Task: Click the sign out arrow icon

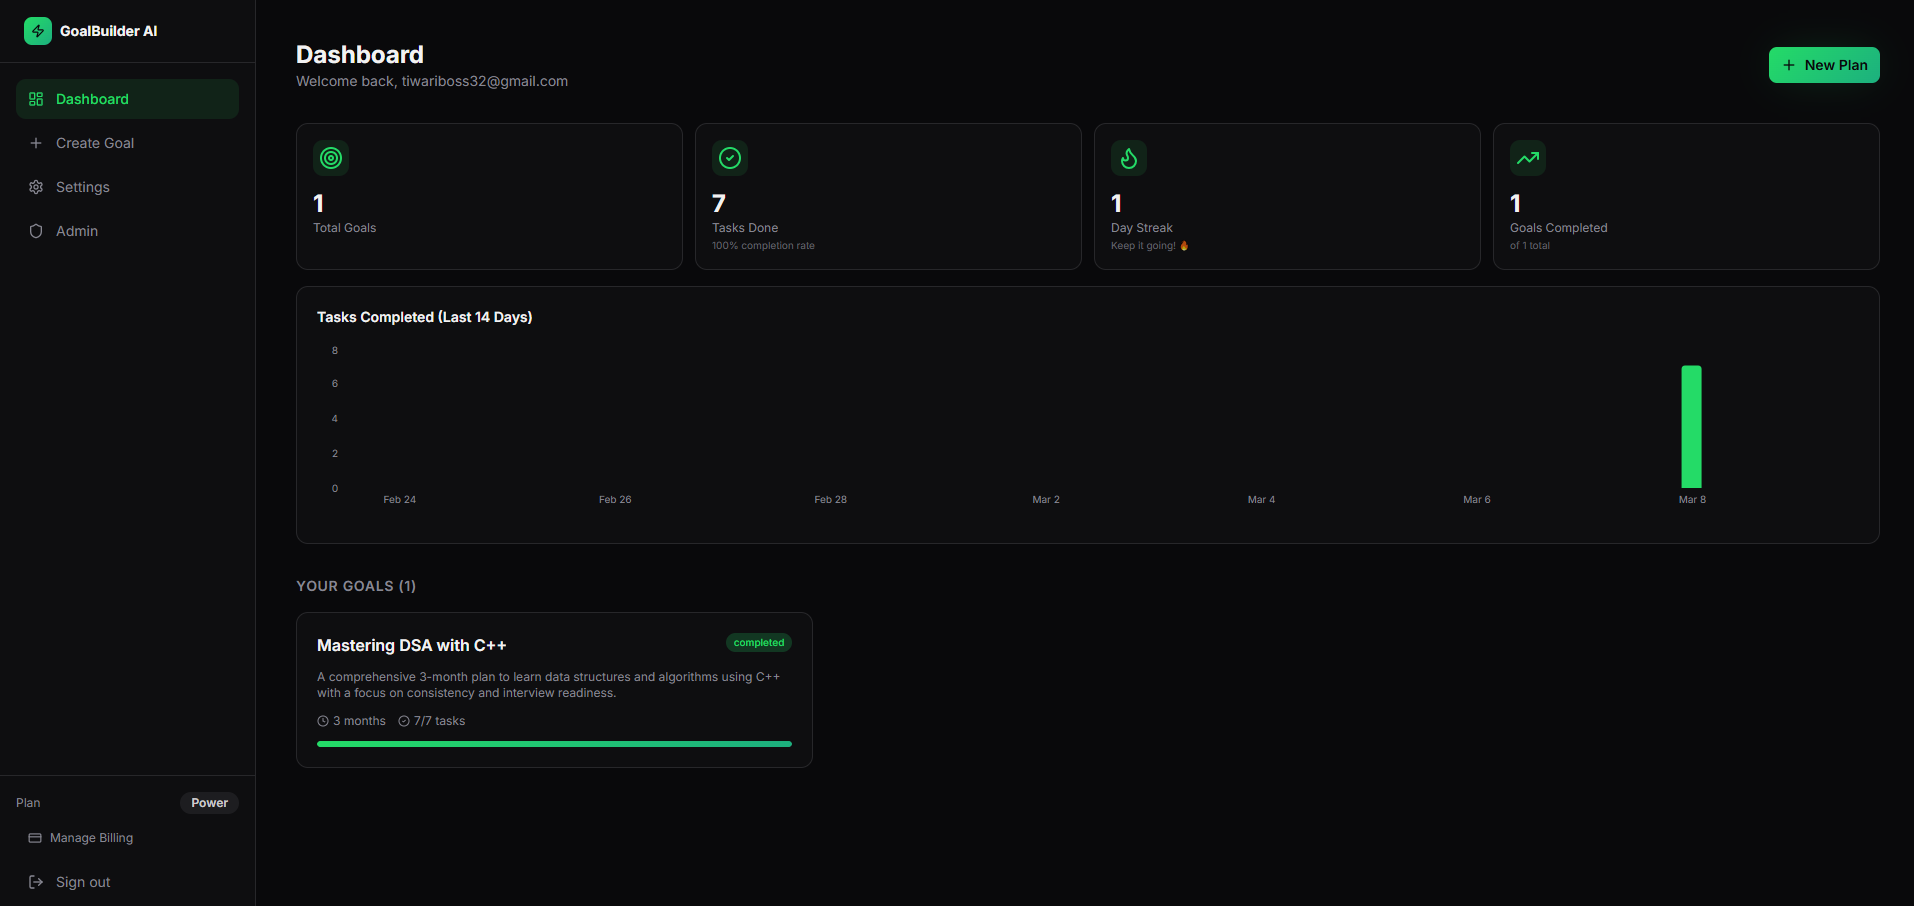Action: click(x=36, y=881)
